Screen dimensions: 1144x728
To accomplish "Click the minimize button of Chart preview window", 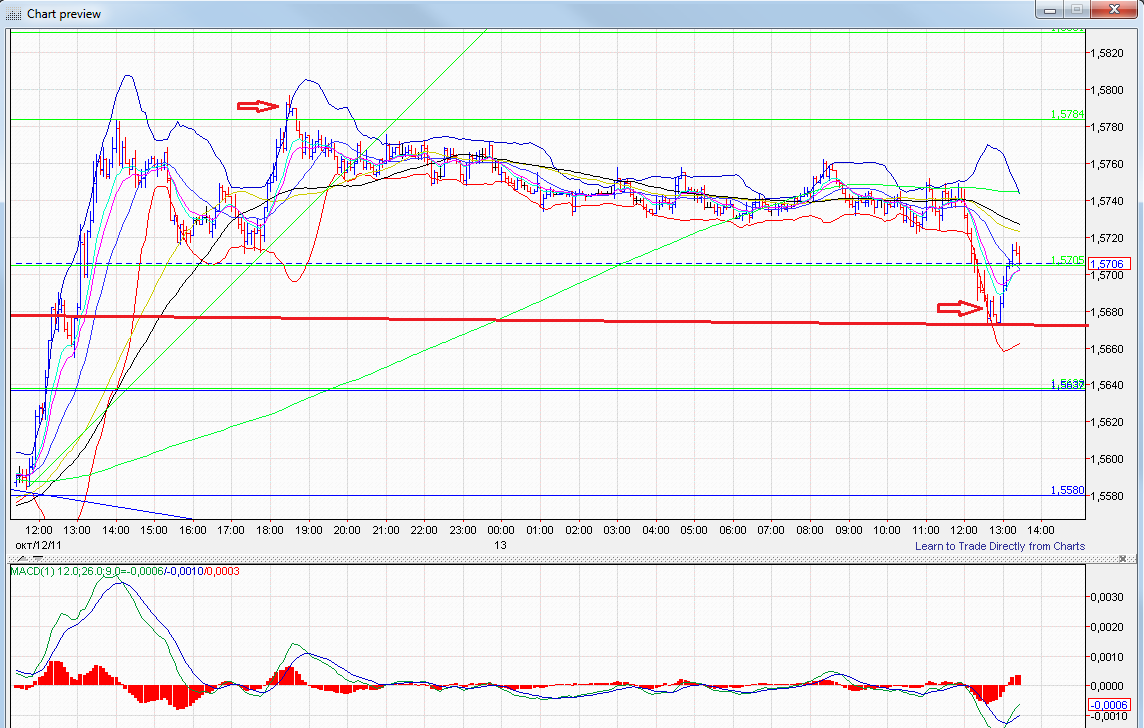I will point(1048,11).
